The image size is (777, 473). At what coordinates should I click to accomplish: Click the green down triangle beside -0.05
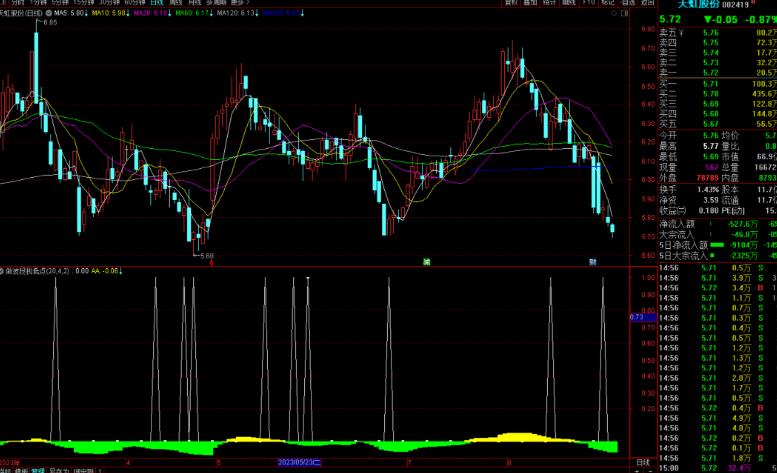click(708, 19)
